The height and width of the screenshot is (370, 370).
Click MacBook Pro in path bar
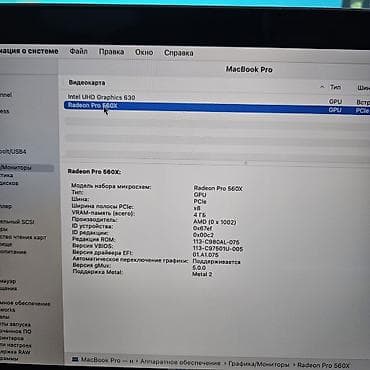pos(101,360)
